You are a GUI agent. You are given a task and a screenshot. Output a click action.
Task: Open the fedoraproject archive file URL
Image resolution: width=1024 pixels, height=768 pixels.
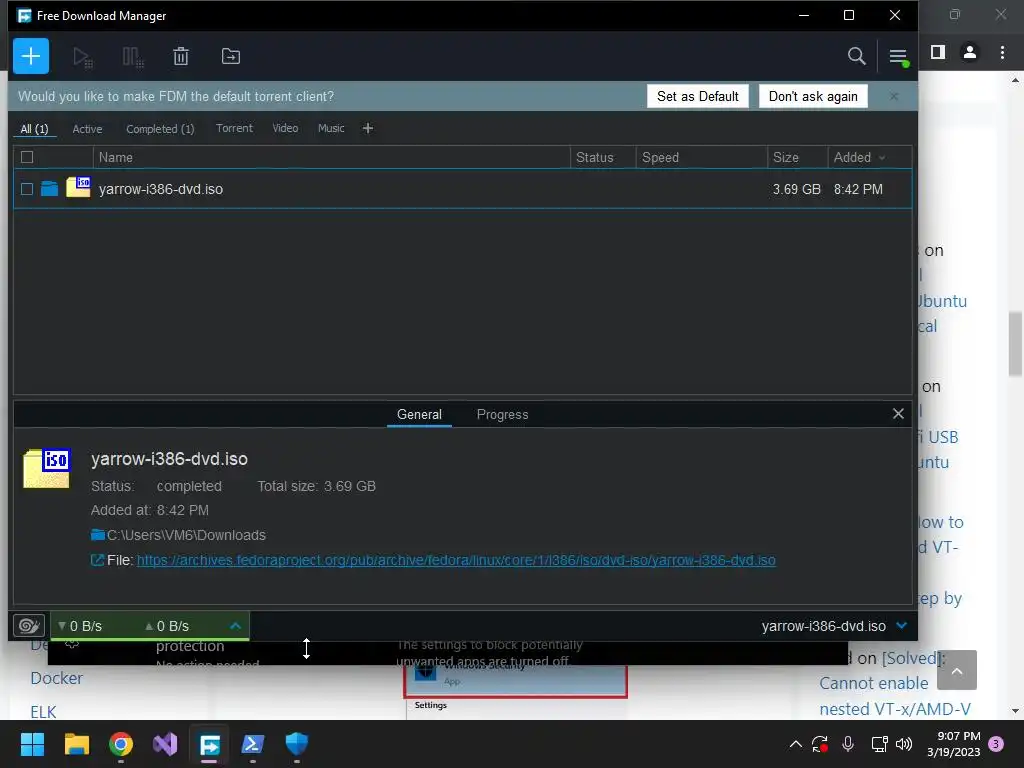pyautogui.click(x=456, y=560)
